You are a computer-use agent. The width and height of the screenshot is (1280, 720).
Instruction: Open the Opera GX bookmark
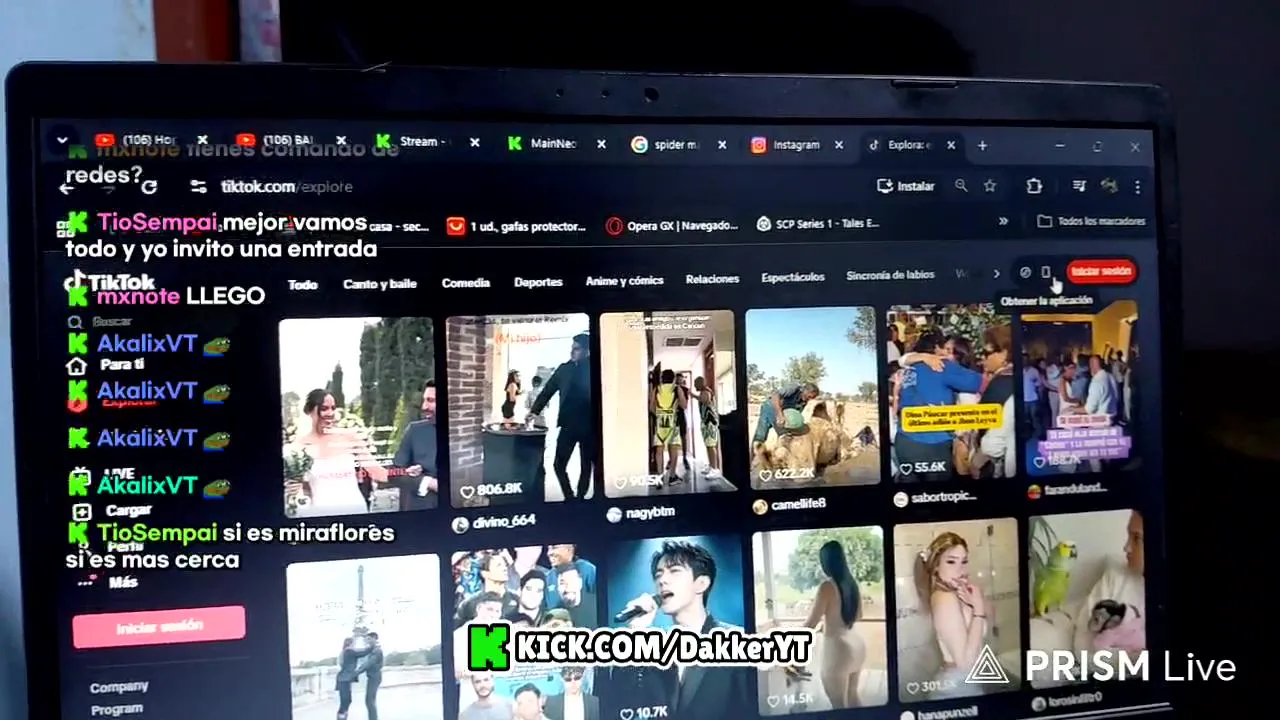673,226
